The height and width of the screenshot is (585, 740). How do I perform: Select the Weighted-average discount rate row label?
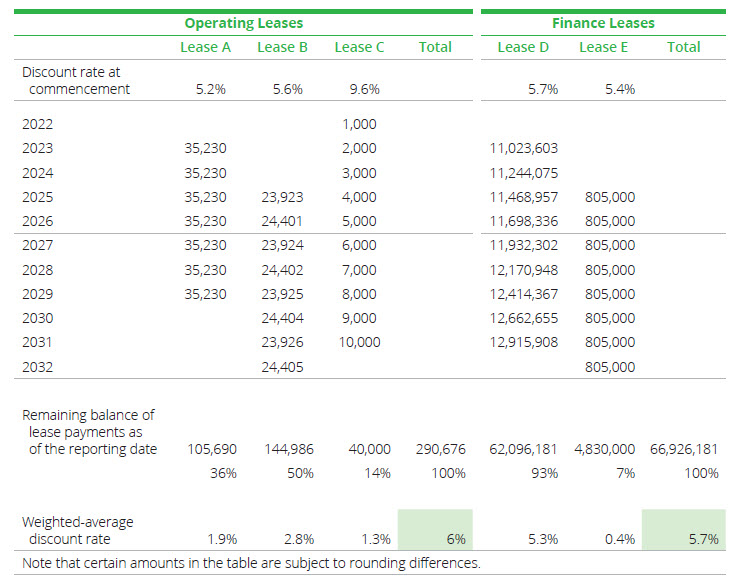pos(77,531)
